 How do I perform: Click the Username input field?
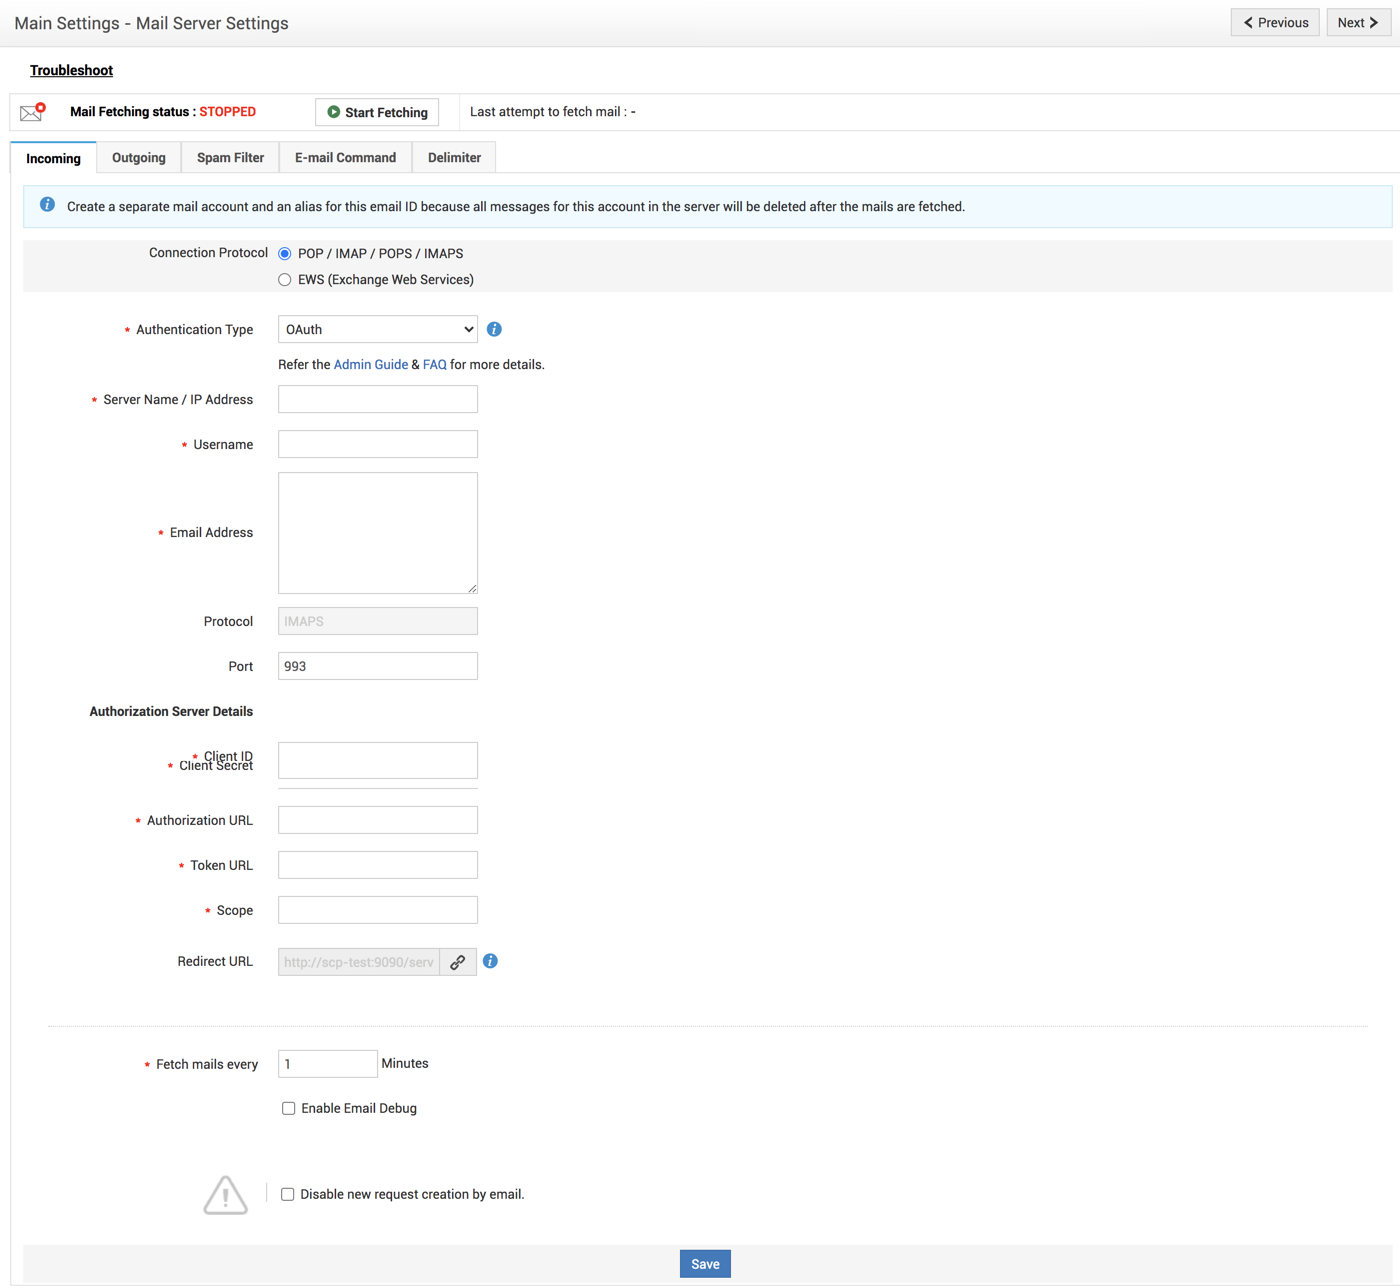pos(378,444)
